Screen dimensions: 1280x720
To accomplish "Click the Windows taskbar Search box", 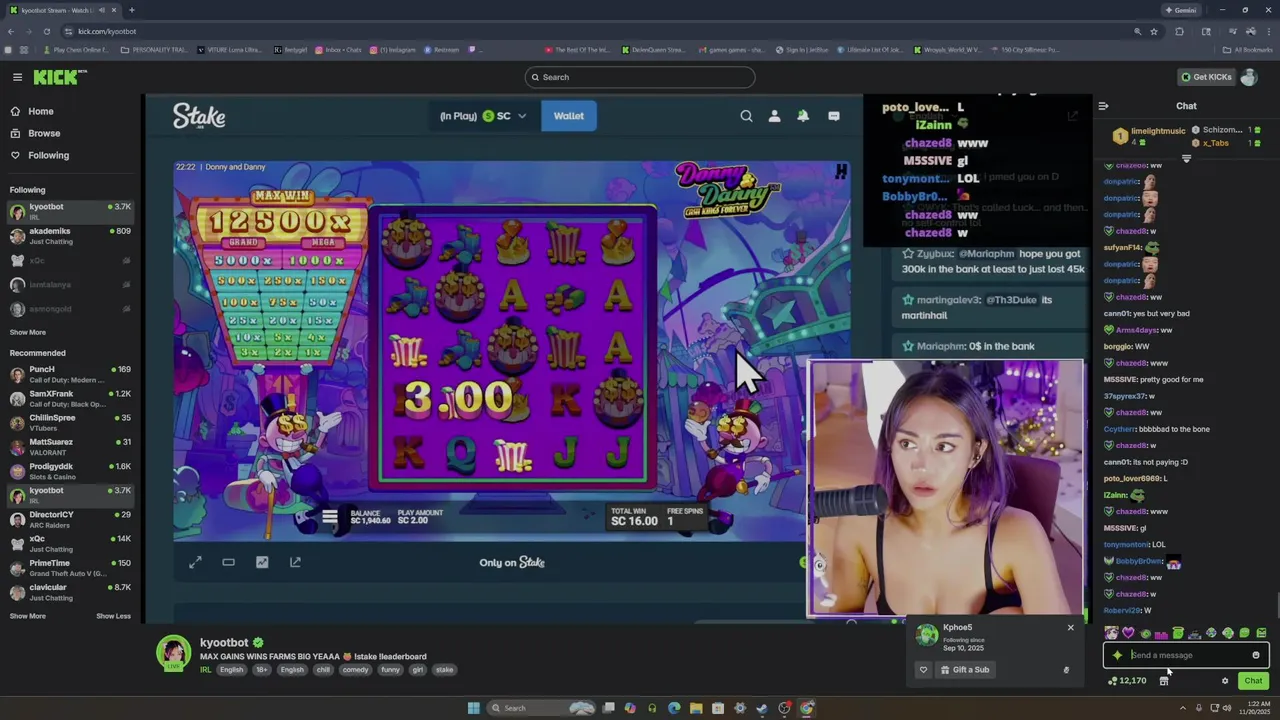I will tap(543, 708).
